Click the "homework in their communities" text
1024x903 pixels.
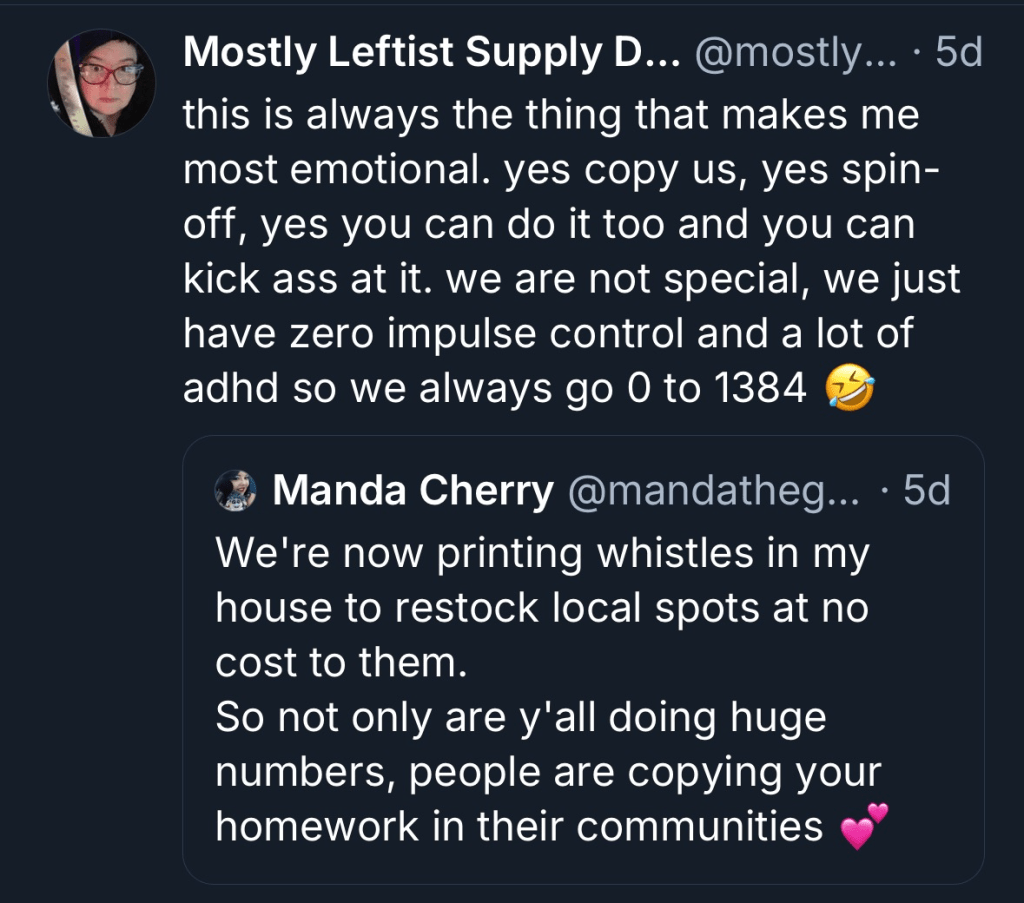click(519, 827)
